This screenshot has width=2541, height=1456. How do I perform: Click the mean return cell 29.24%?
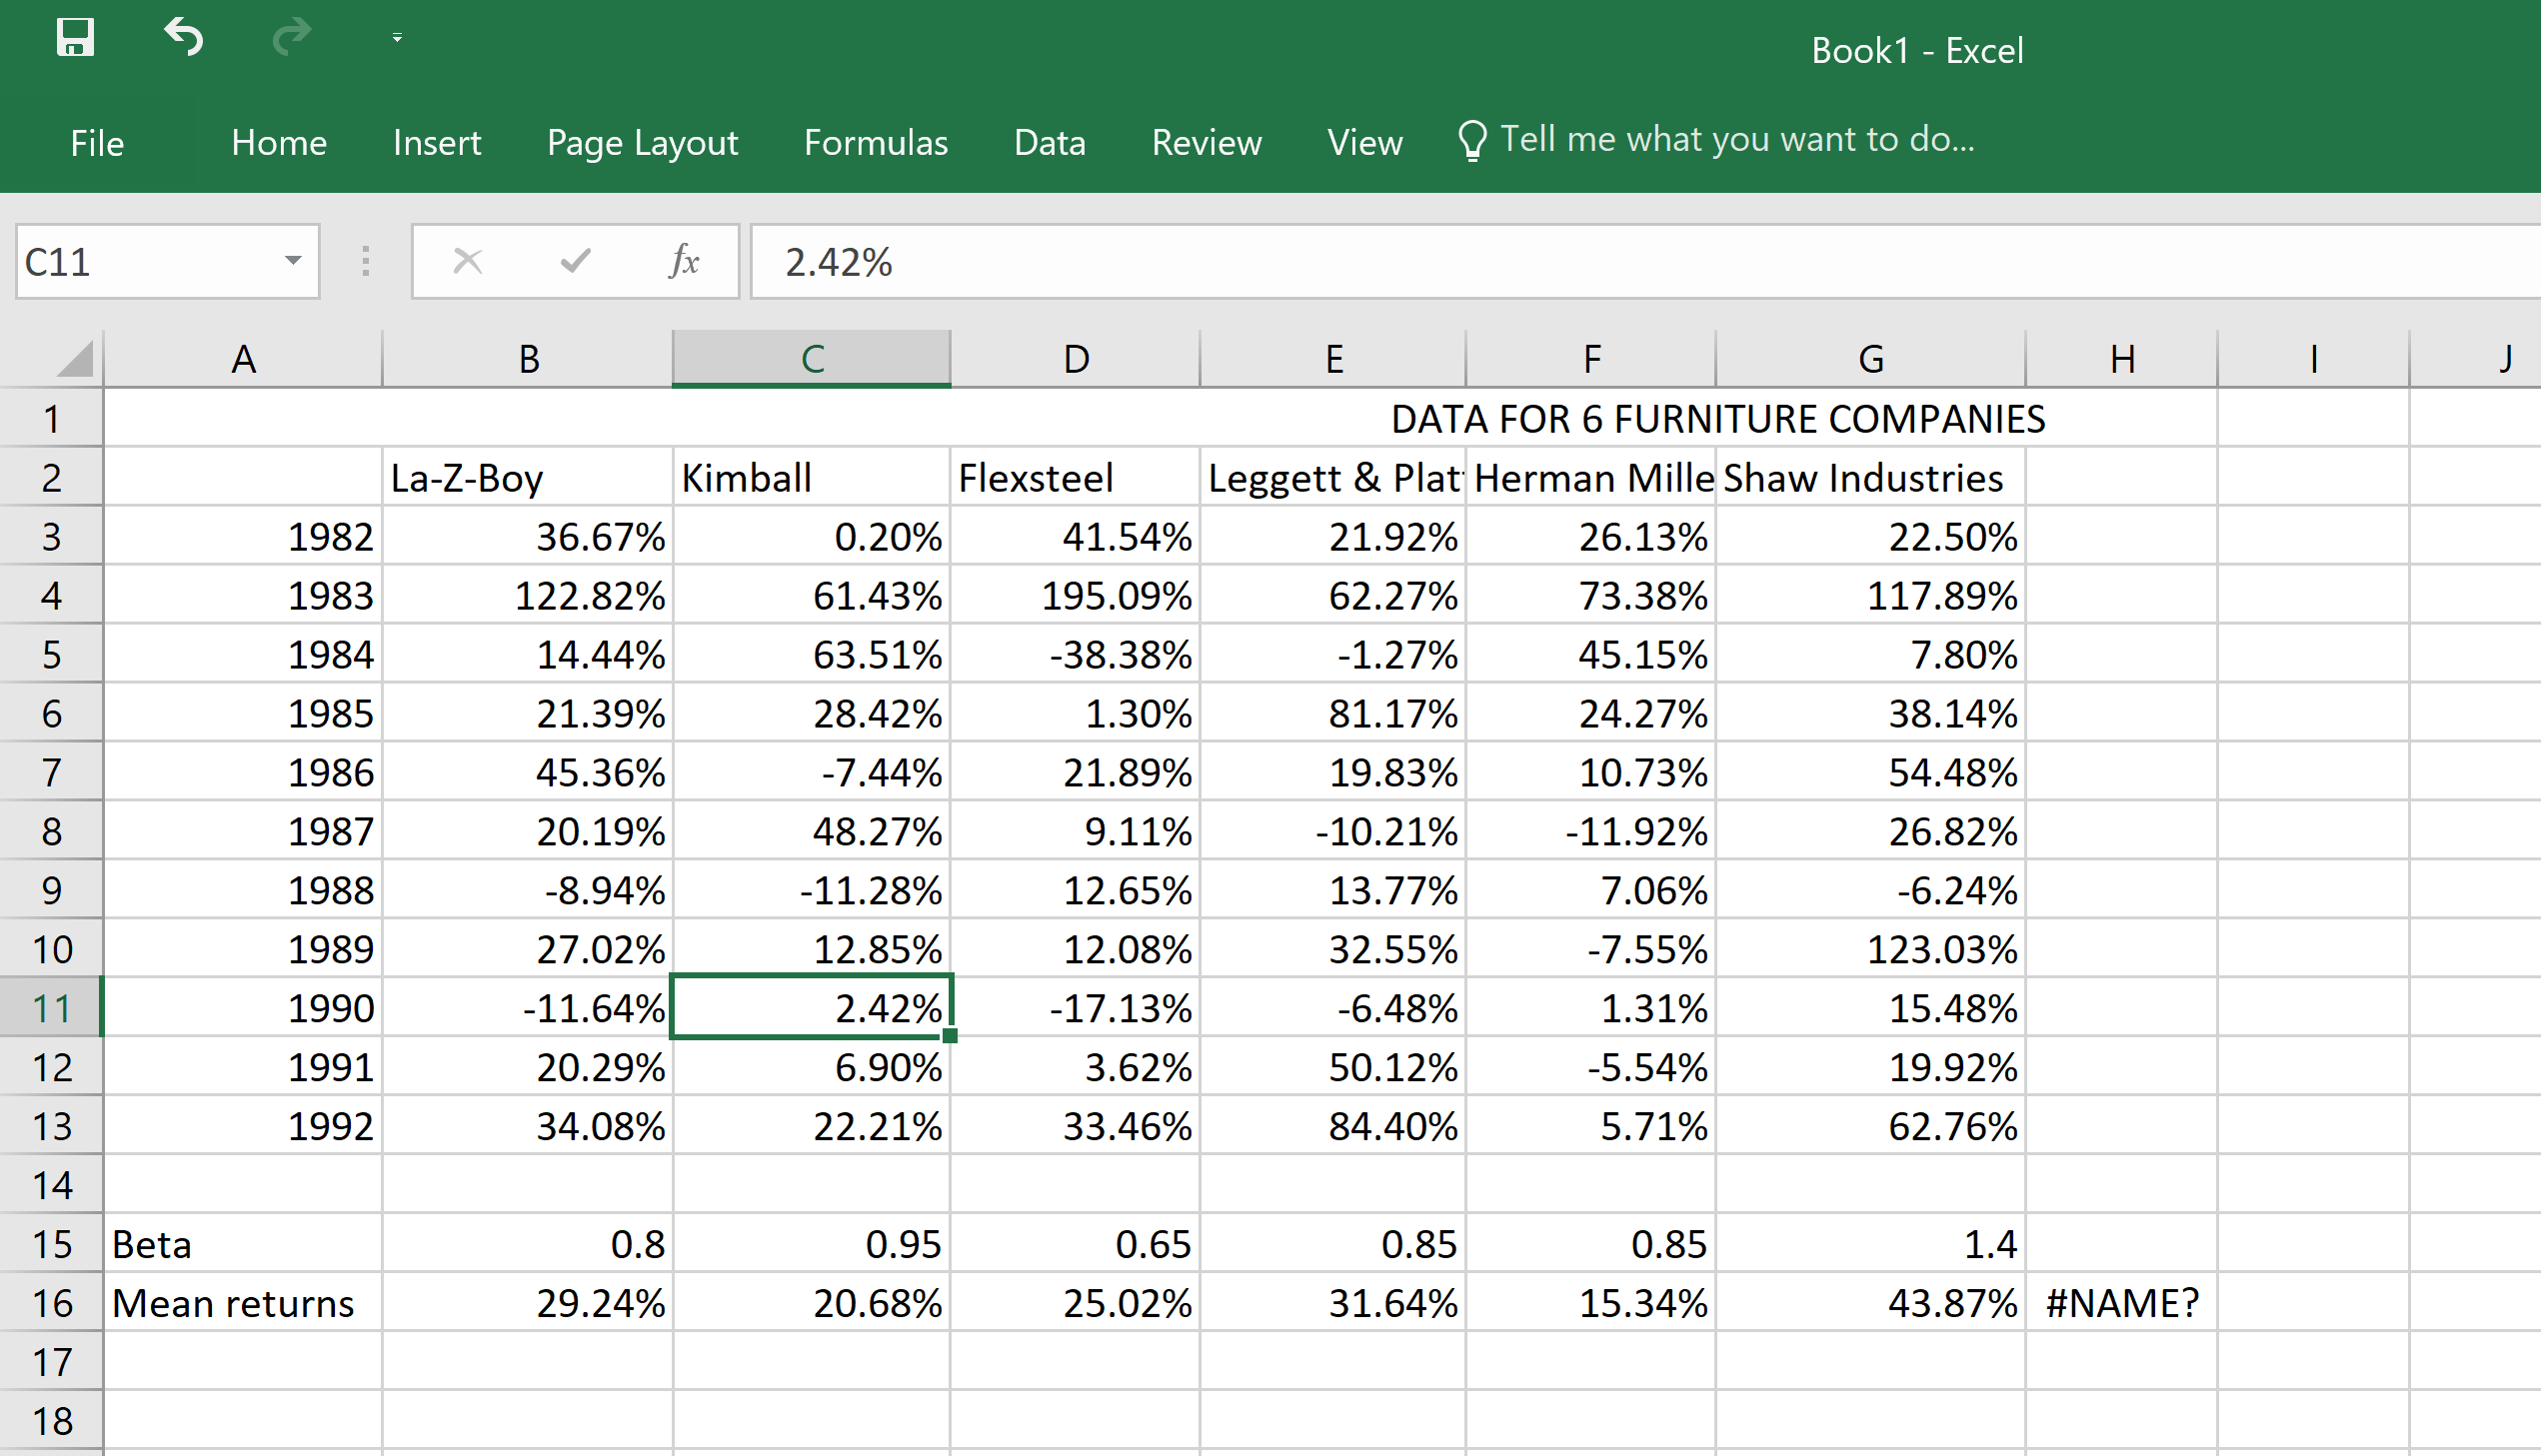pyautogui.click(x=528, y=1302)
